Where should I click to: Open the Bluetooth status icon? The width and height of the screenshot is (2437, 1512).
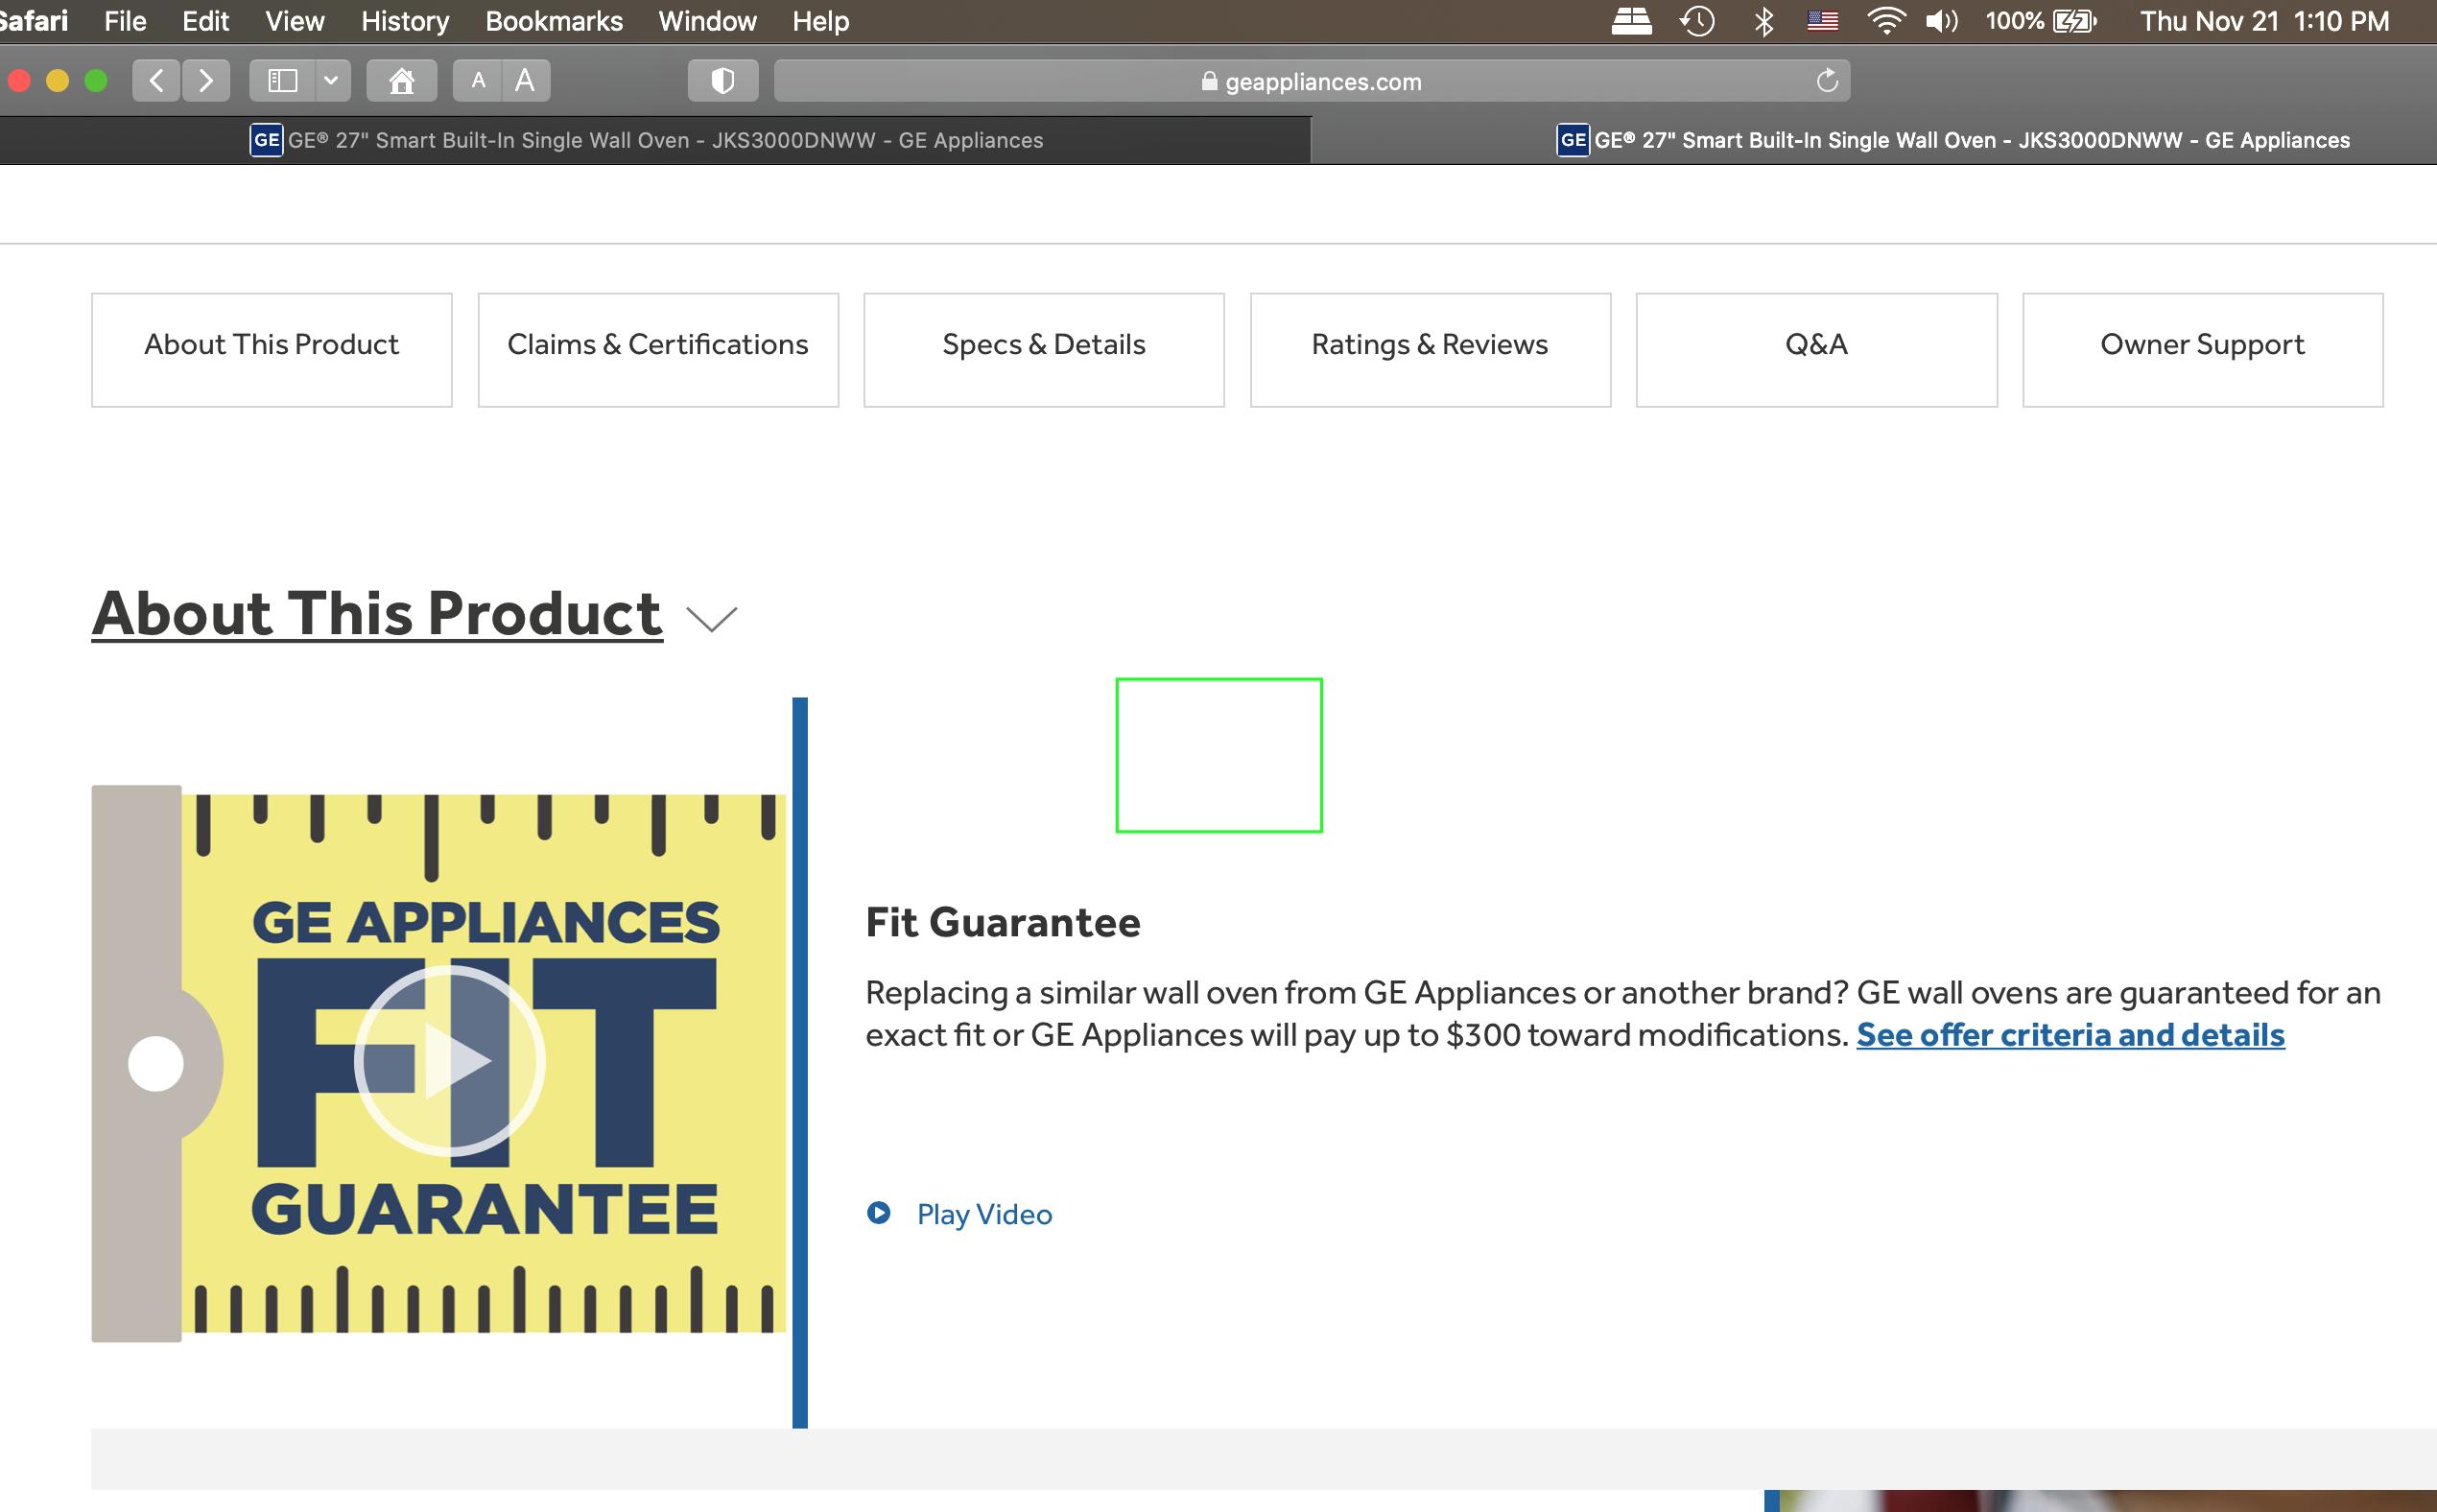tap(1764, 21)
